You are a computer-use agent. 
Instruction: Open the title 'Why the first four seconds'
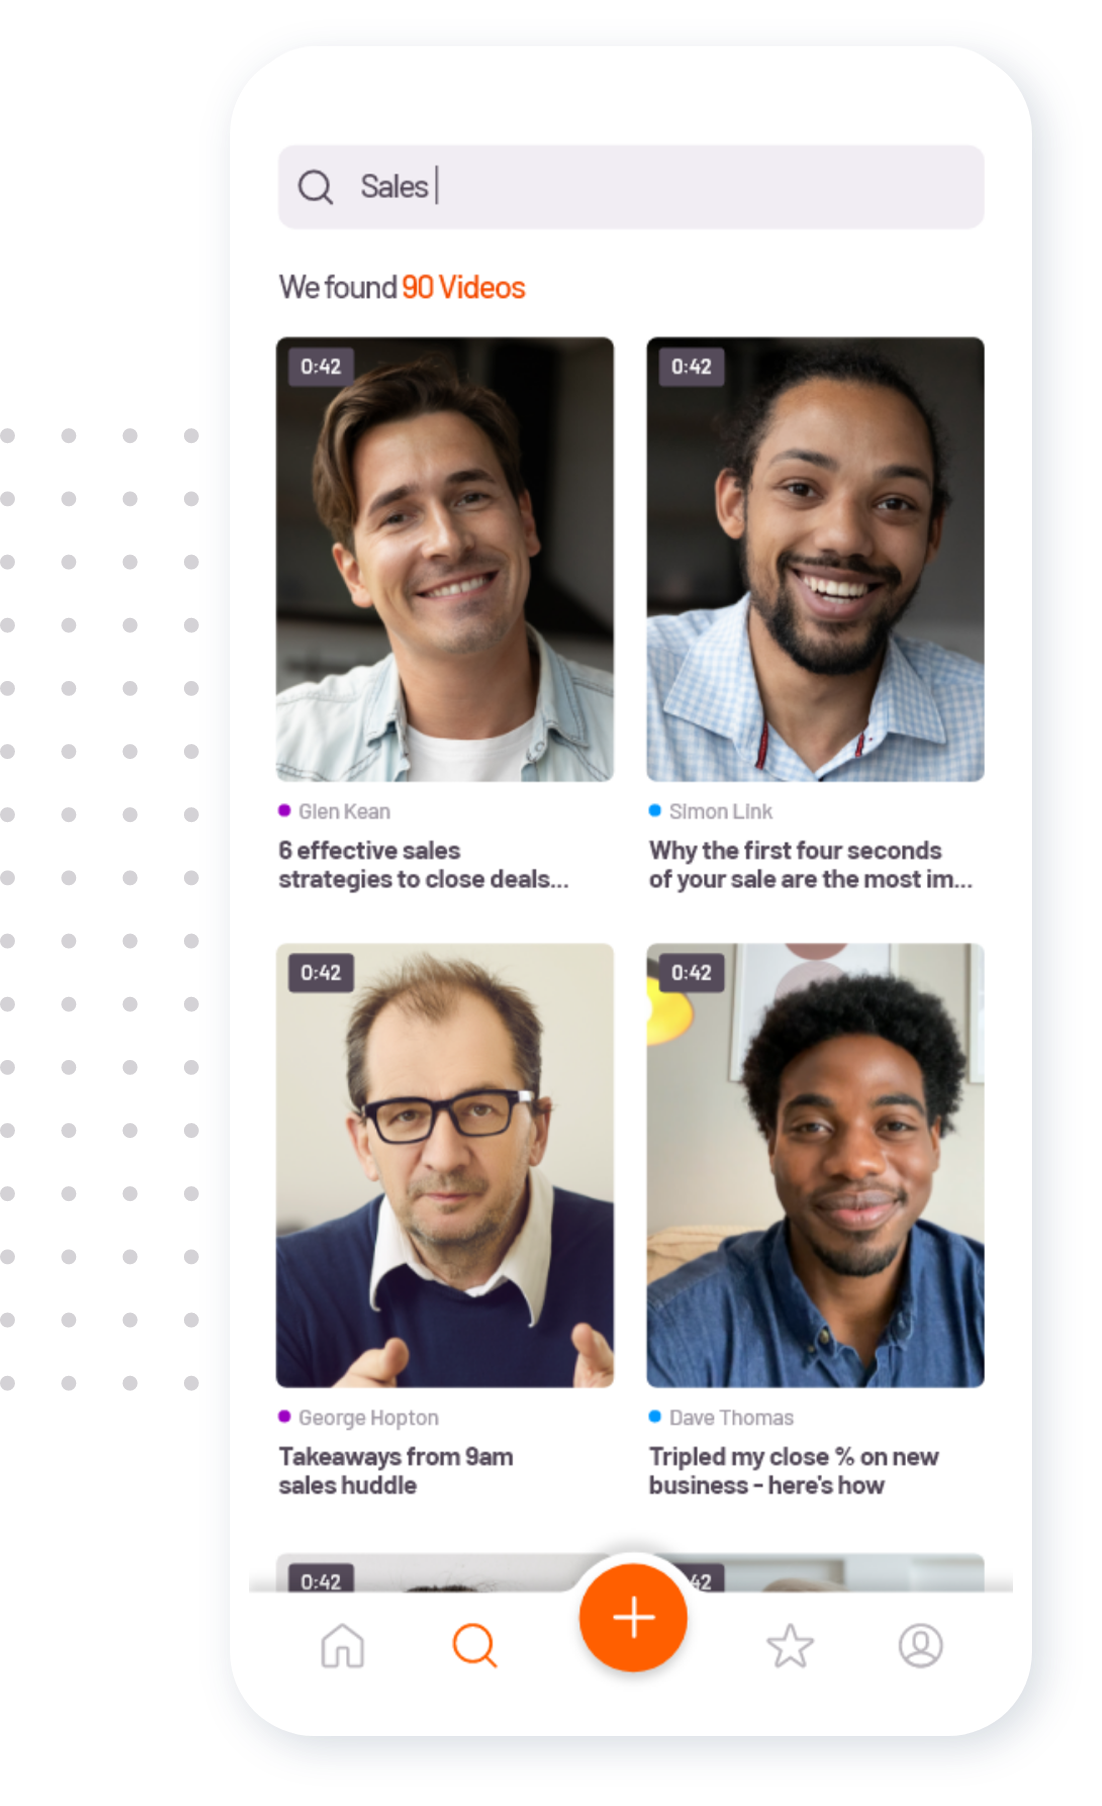810,865
